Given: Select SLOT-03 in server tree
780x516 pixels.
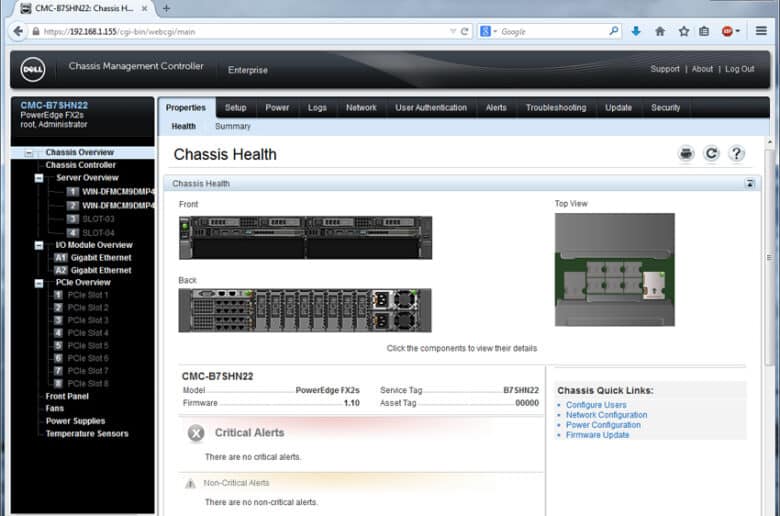Looking at the screenshot, I should coord(98,219).
